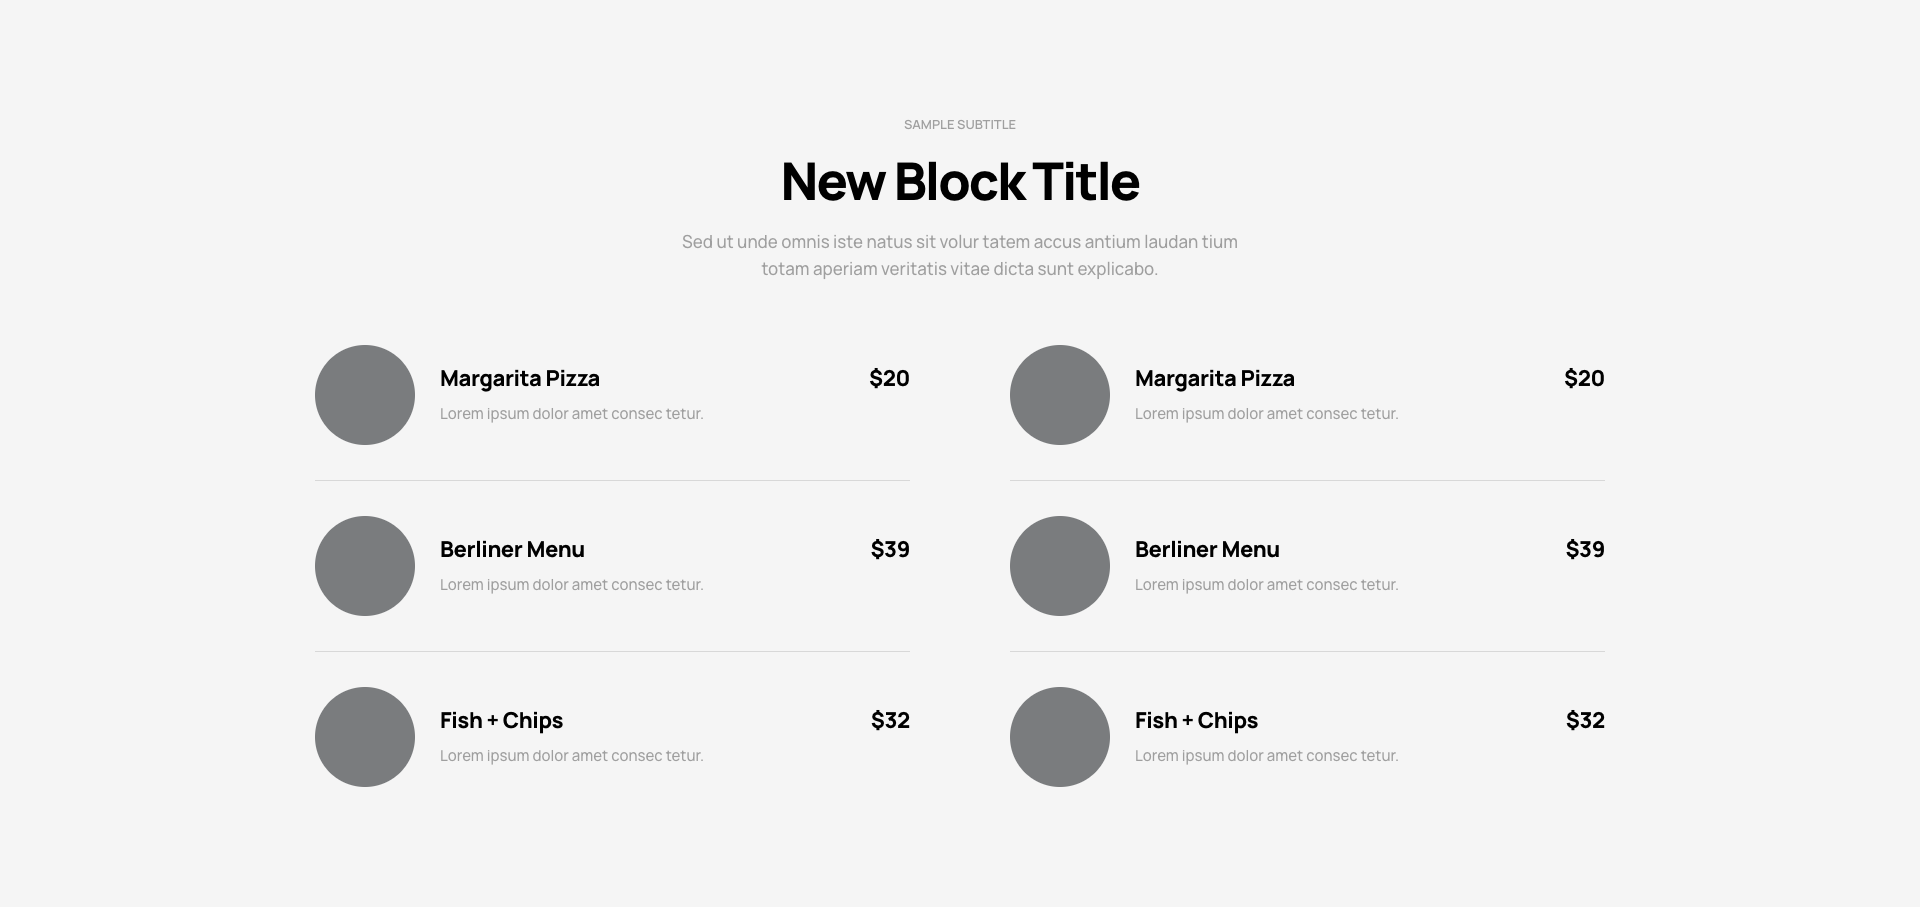Click the right $20 price
Viewport: 1920px width, 907px height.
click(1584, 378)
